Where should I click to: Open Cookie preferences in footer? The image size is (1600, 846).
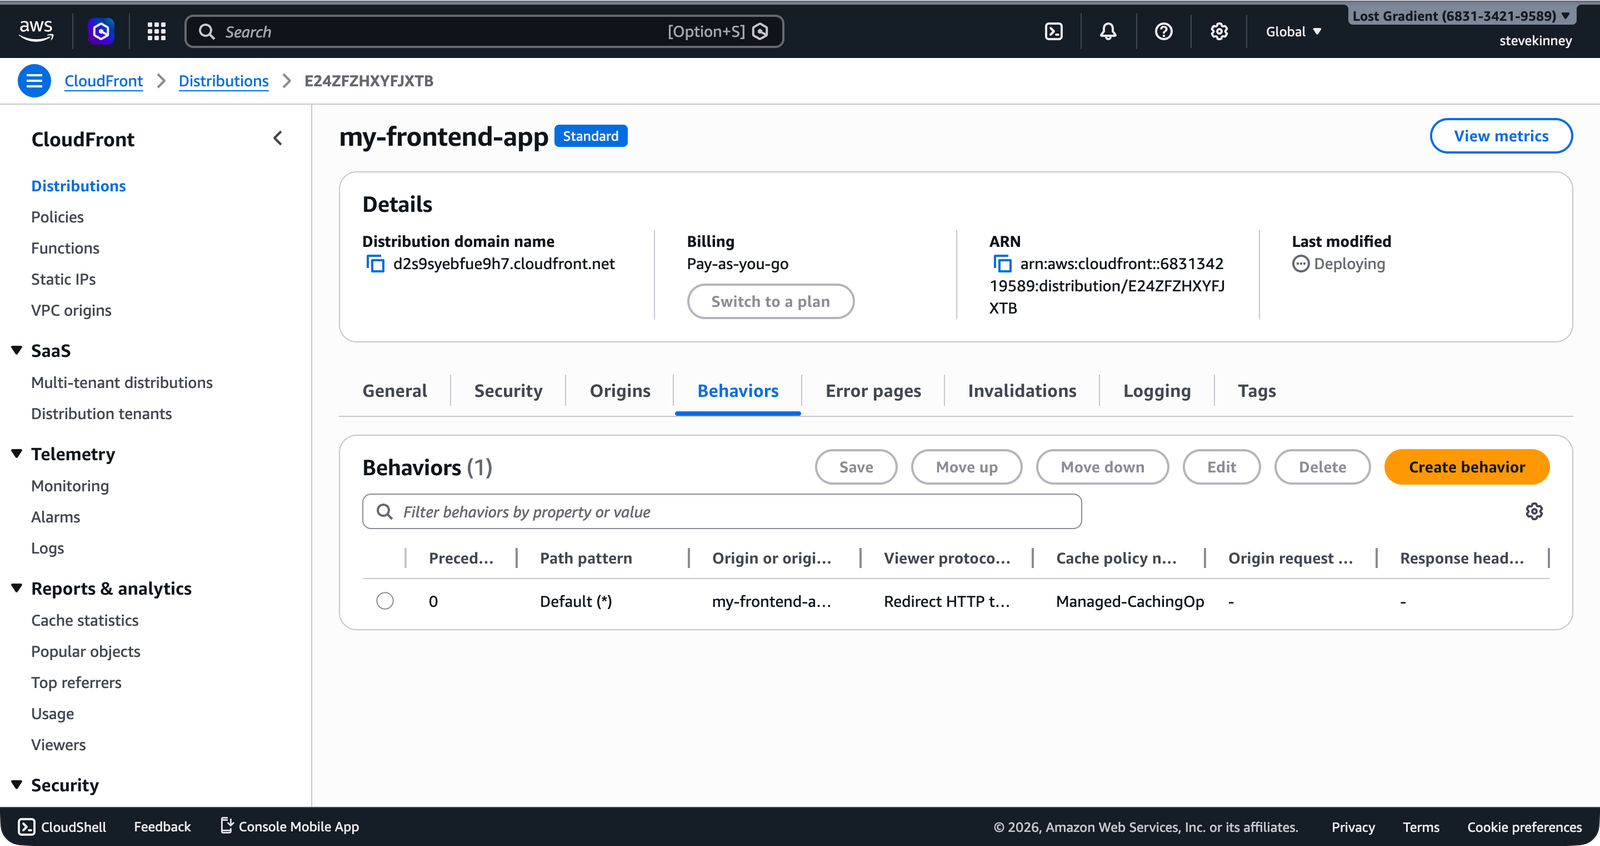point(1524,827)
